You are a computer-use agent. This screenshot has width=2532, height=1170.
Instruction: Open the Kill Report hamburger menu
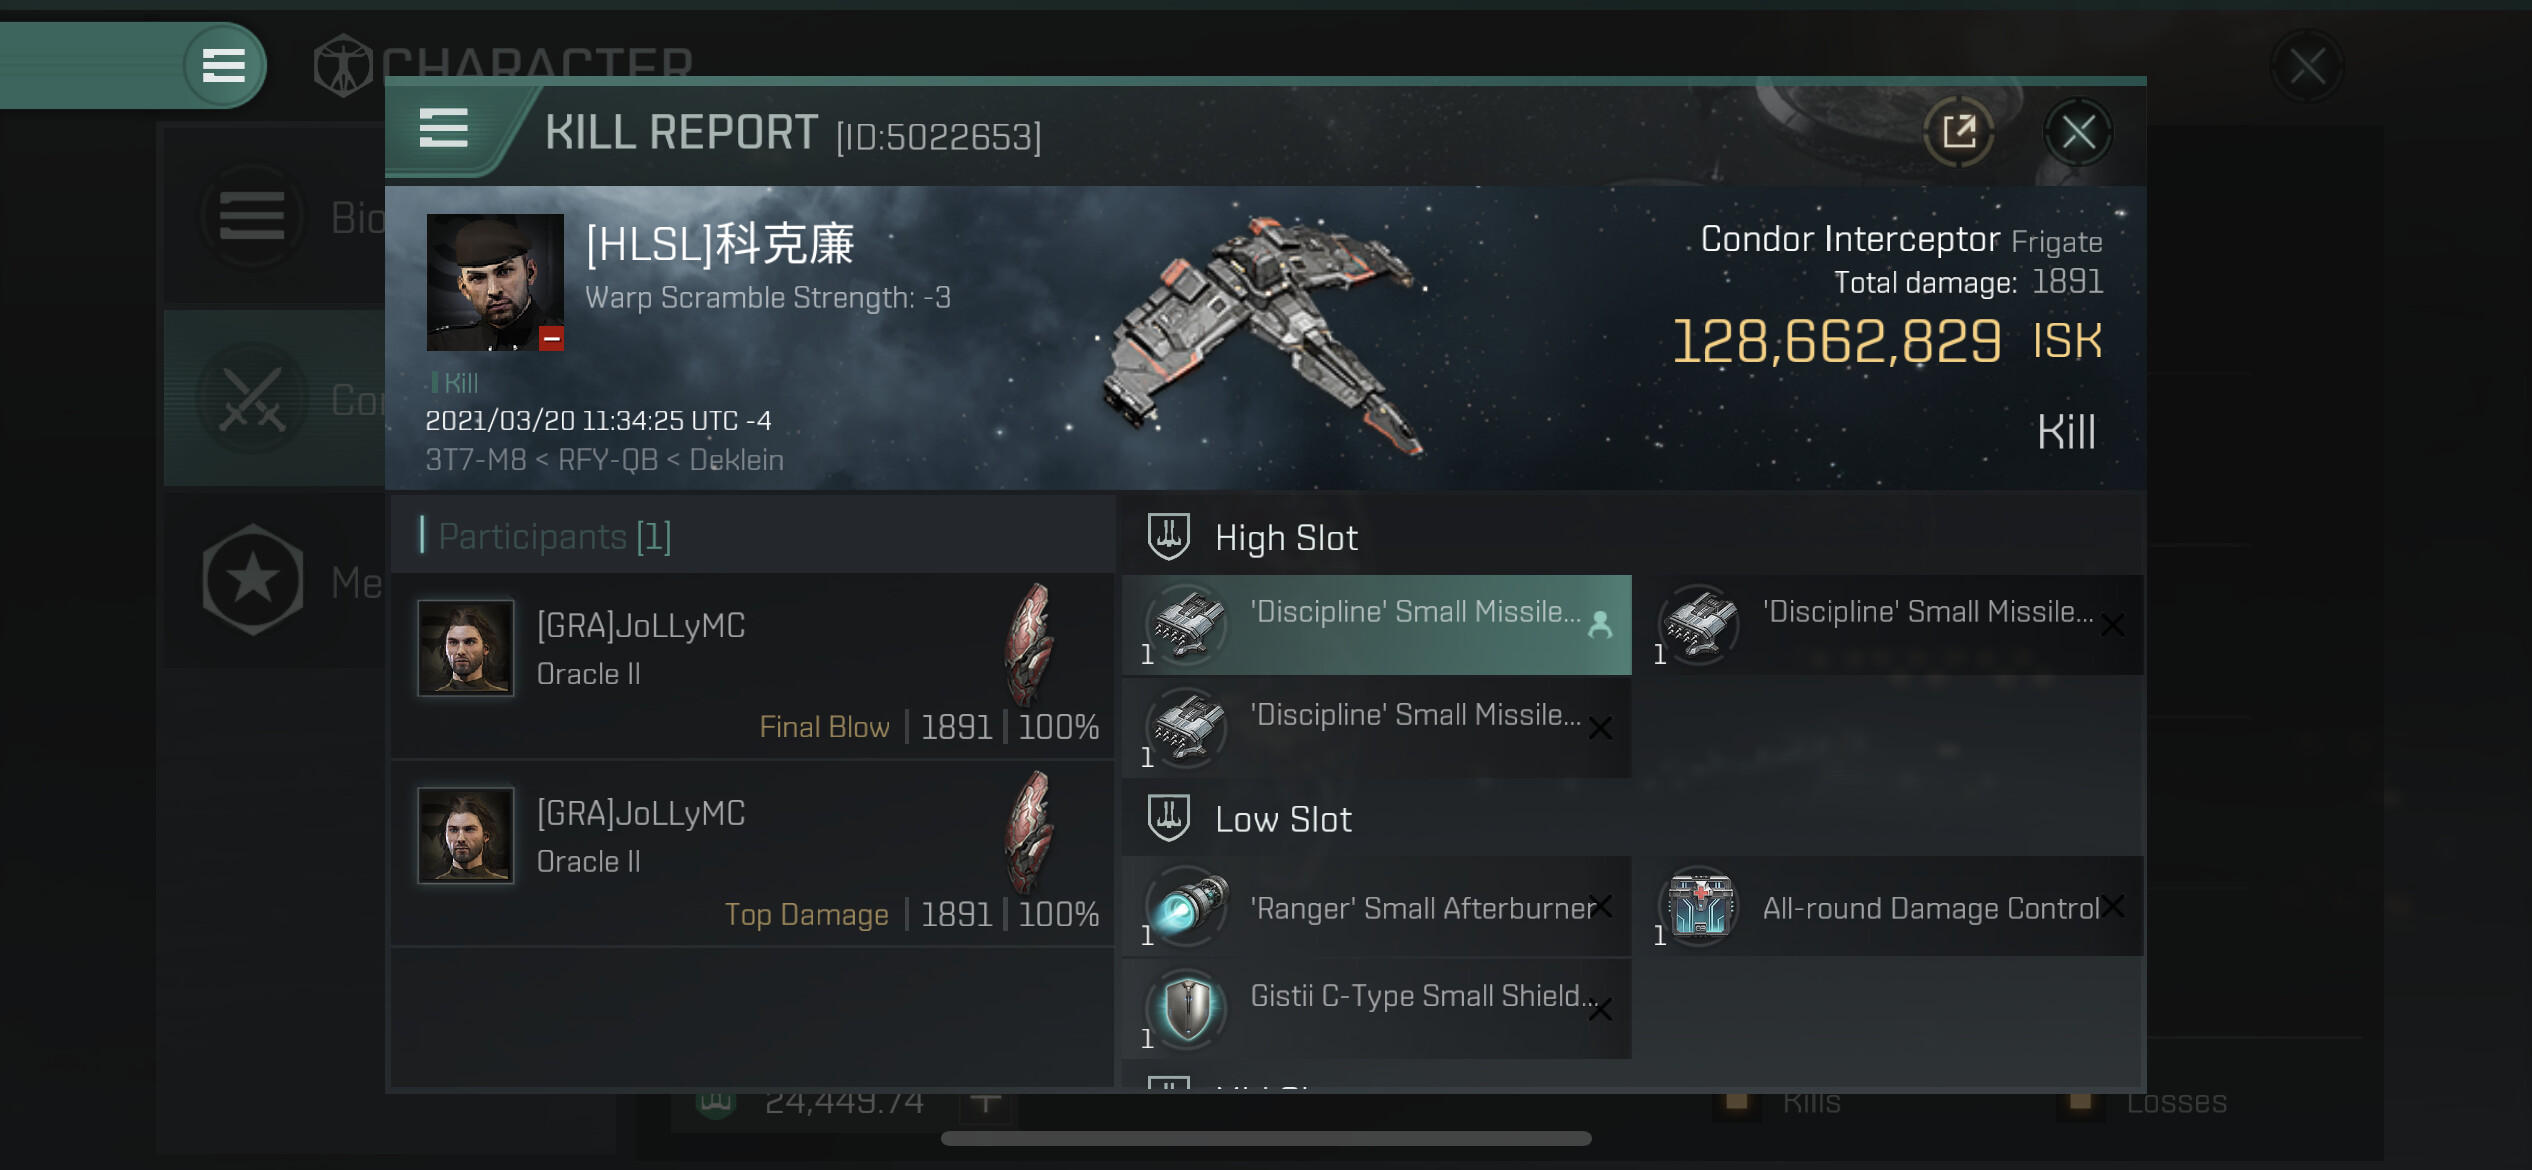point(443,129)
